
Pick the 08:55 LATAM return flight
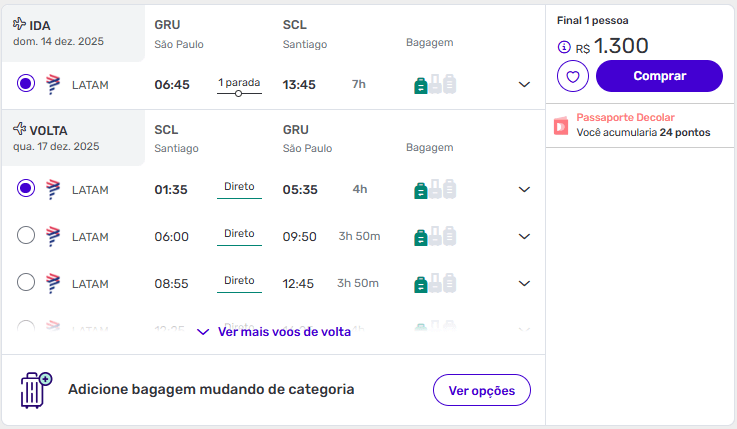pos(26,283)
